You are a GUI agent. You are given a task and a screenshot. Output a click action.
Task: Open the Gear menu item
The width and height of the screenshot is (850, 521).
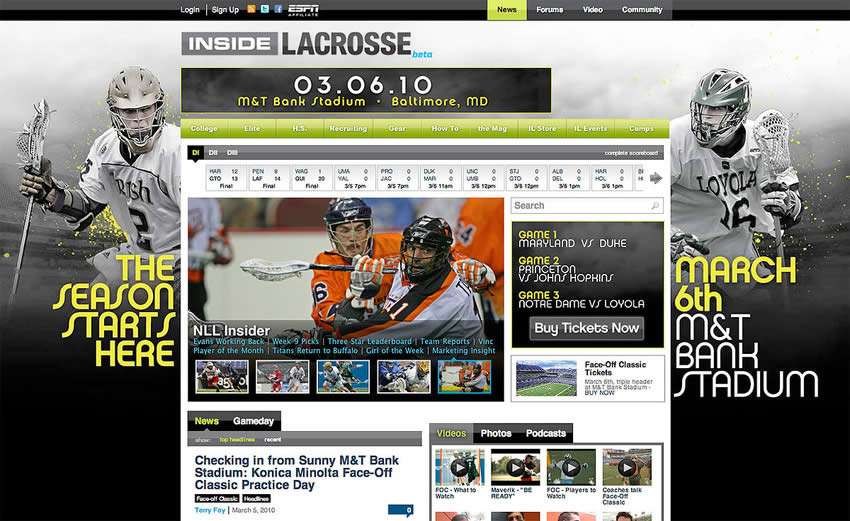tap(397, 128)
